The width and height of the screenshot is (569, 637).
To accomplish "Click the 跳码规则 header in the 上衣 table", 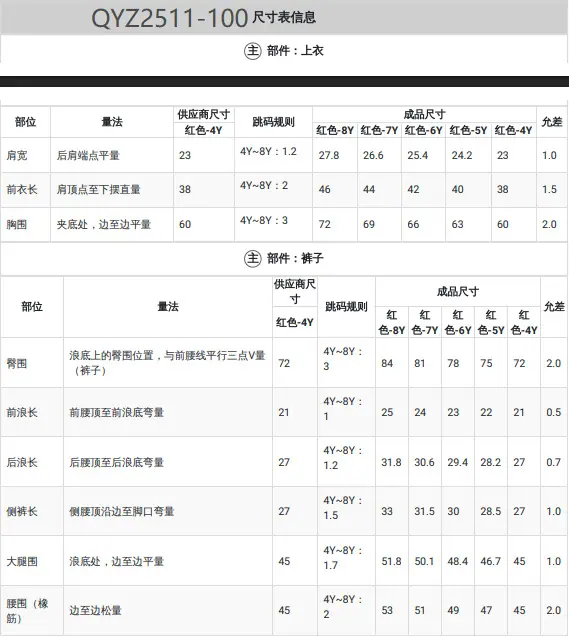I will pos(273,122).
